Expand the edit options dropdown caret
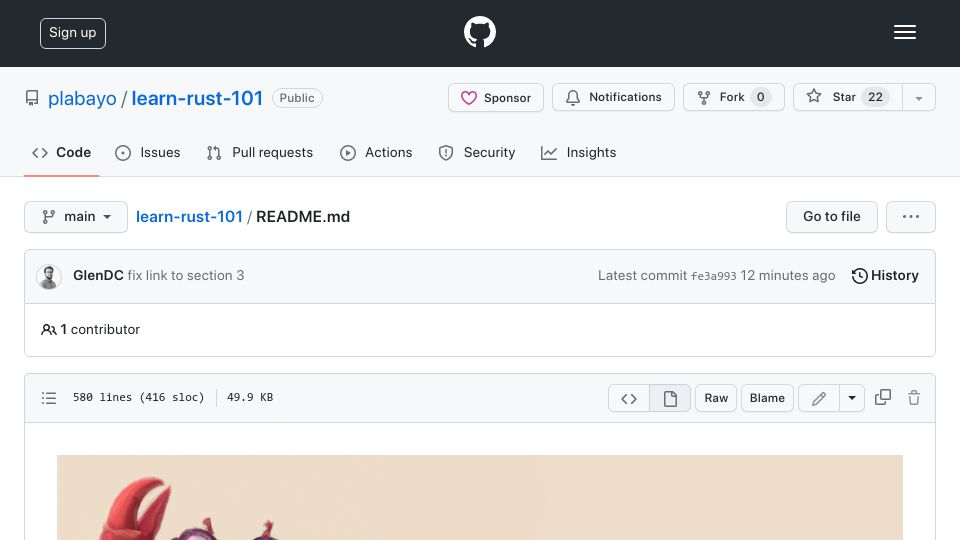 tap(852, 399)
